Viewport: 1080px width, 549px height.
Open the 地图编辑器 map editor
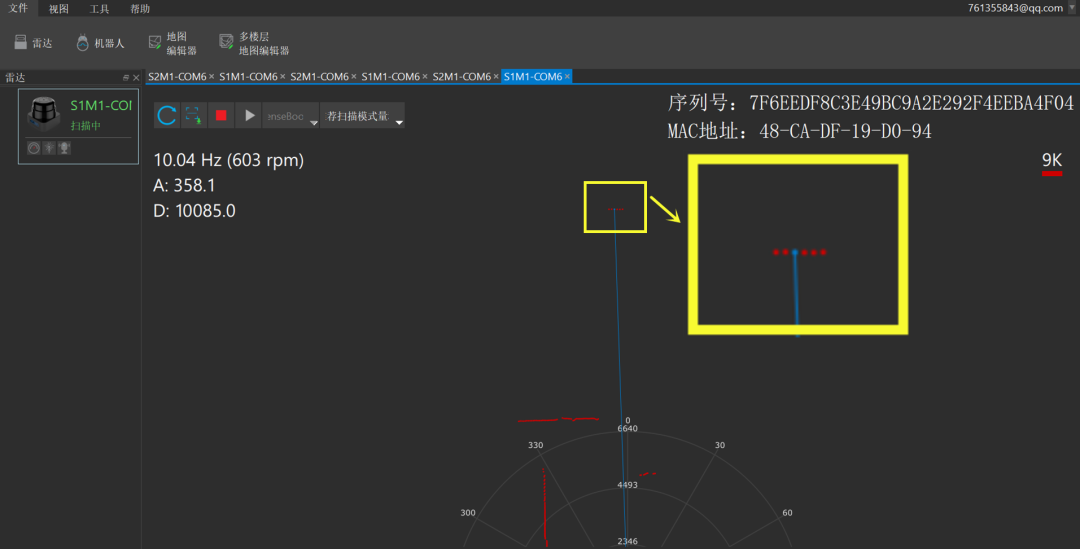(173, 43)
